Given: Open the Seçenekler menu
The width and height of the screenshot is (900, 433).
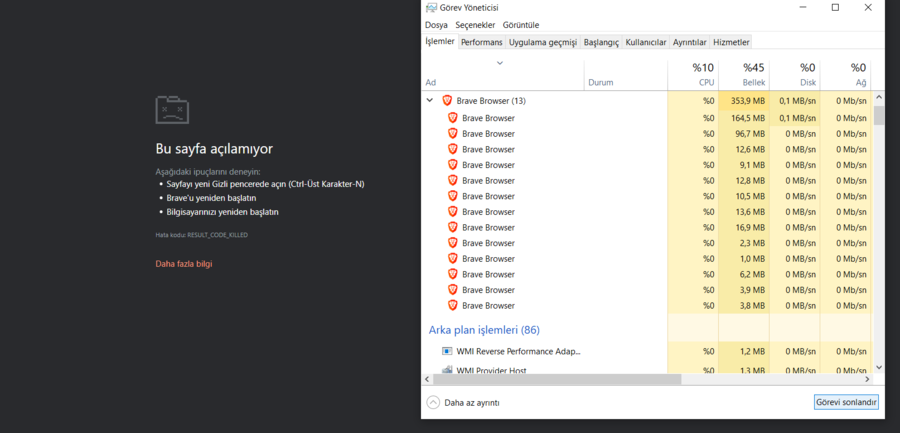Looking at the screenshot, I should point(475,25).
